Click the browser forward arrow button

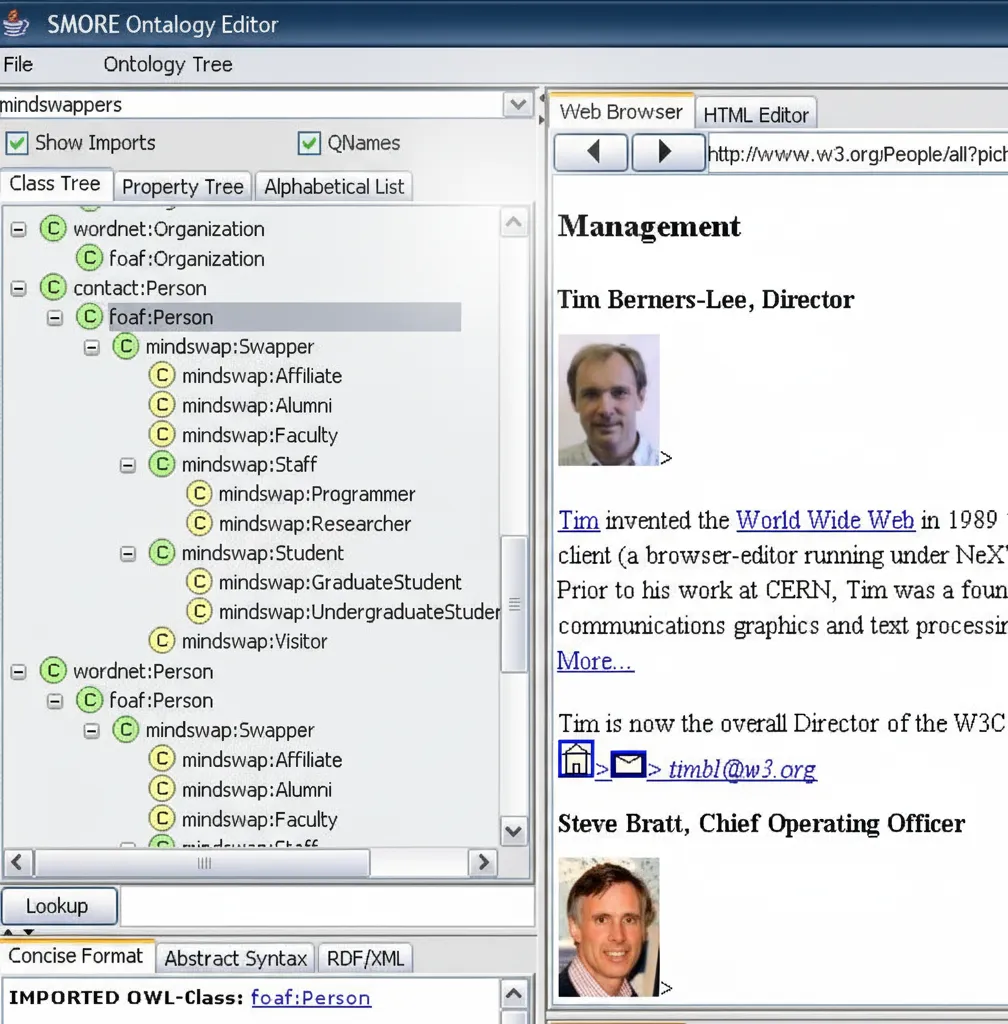(665, 153)
